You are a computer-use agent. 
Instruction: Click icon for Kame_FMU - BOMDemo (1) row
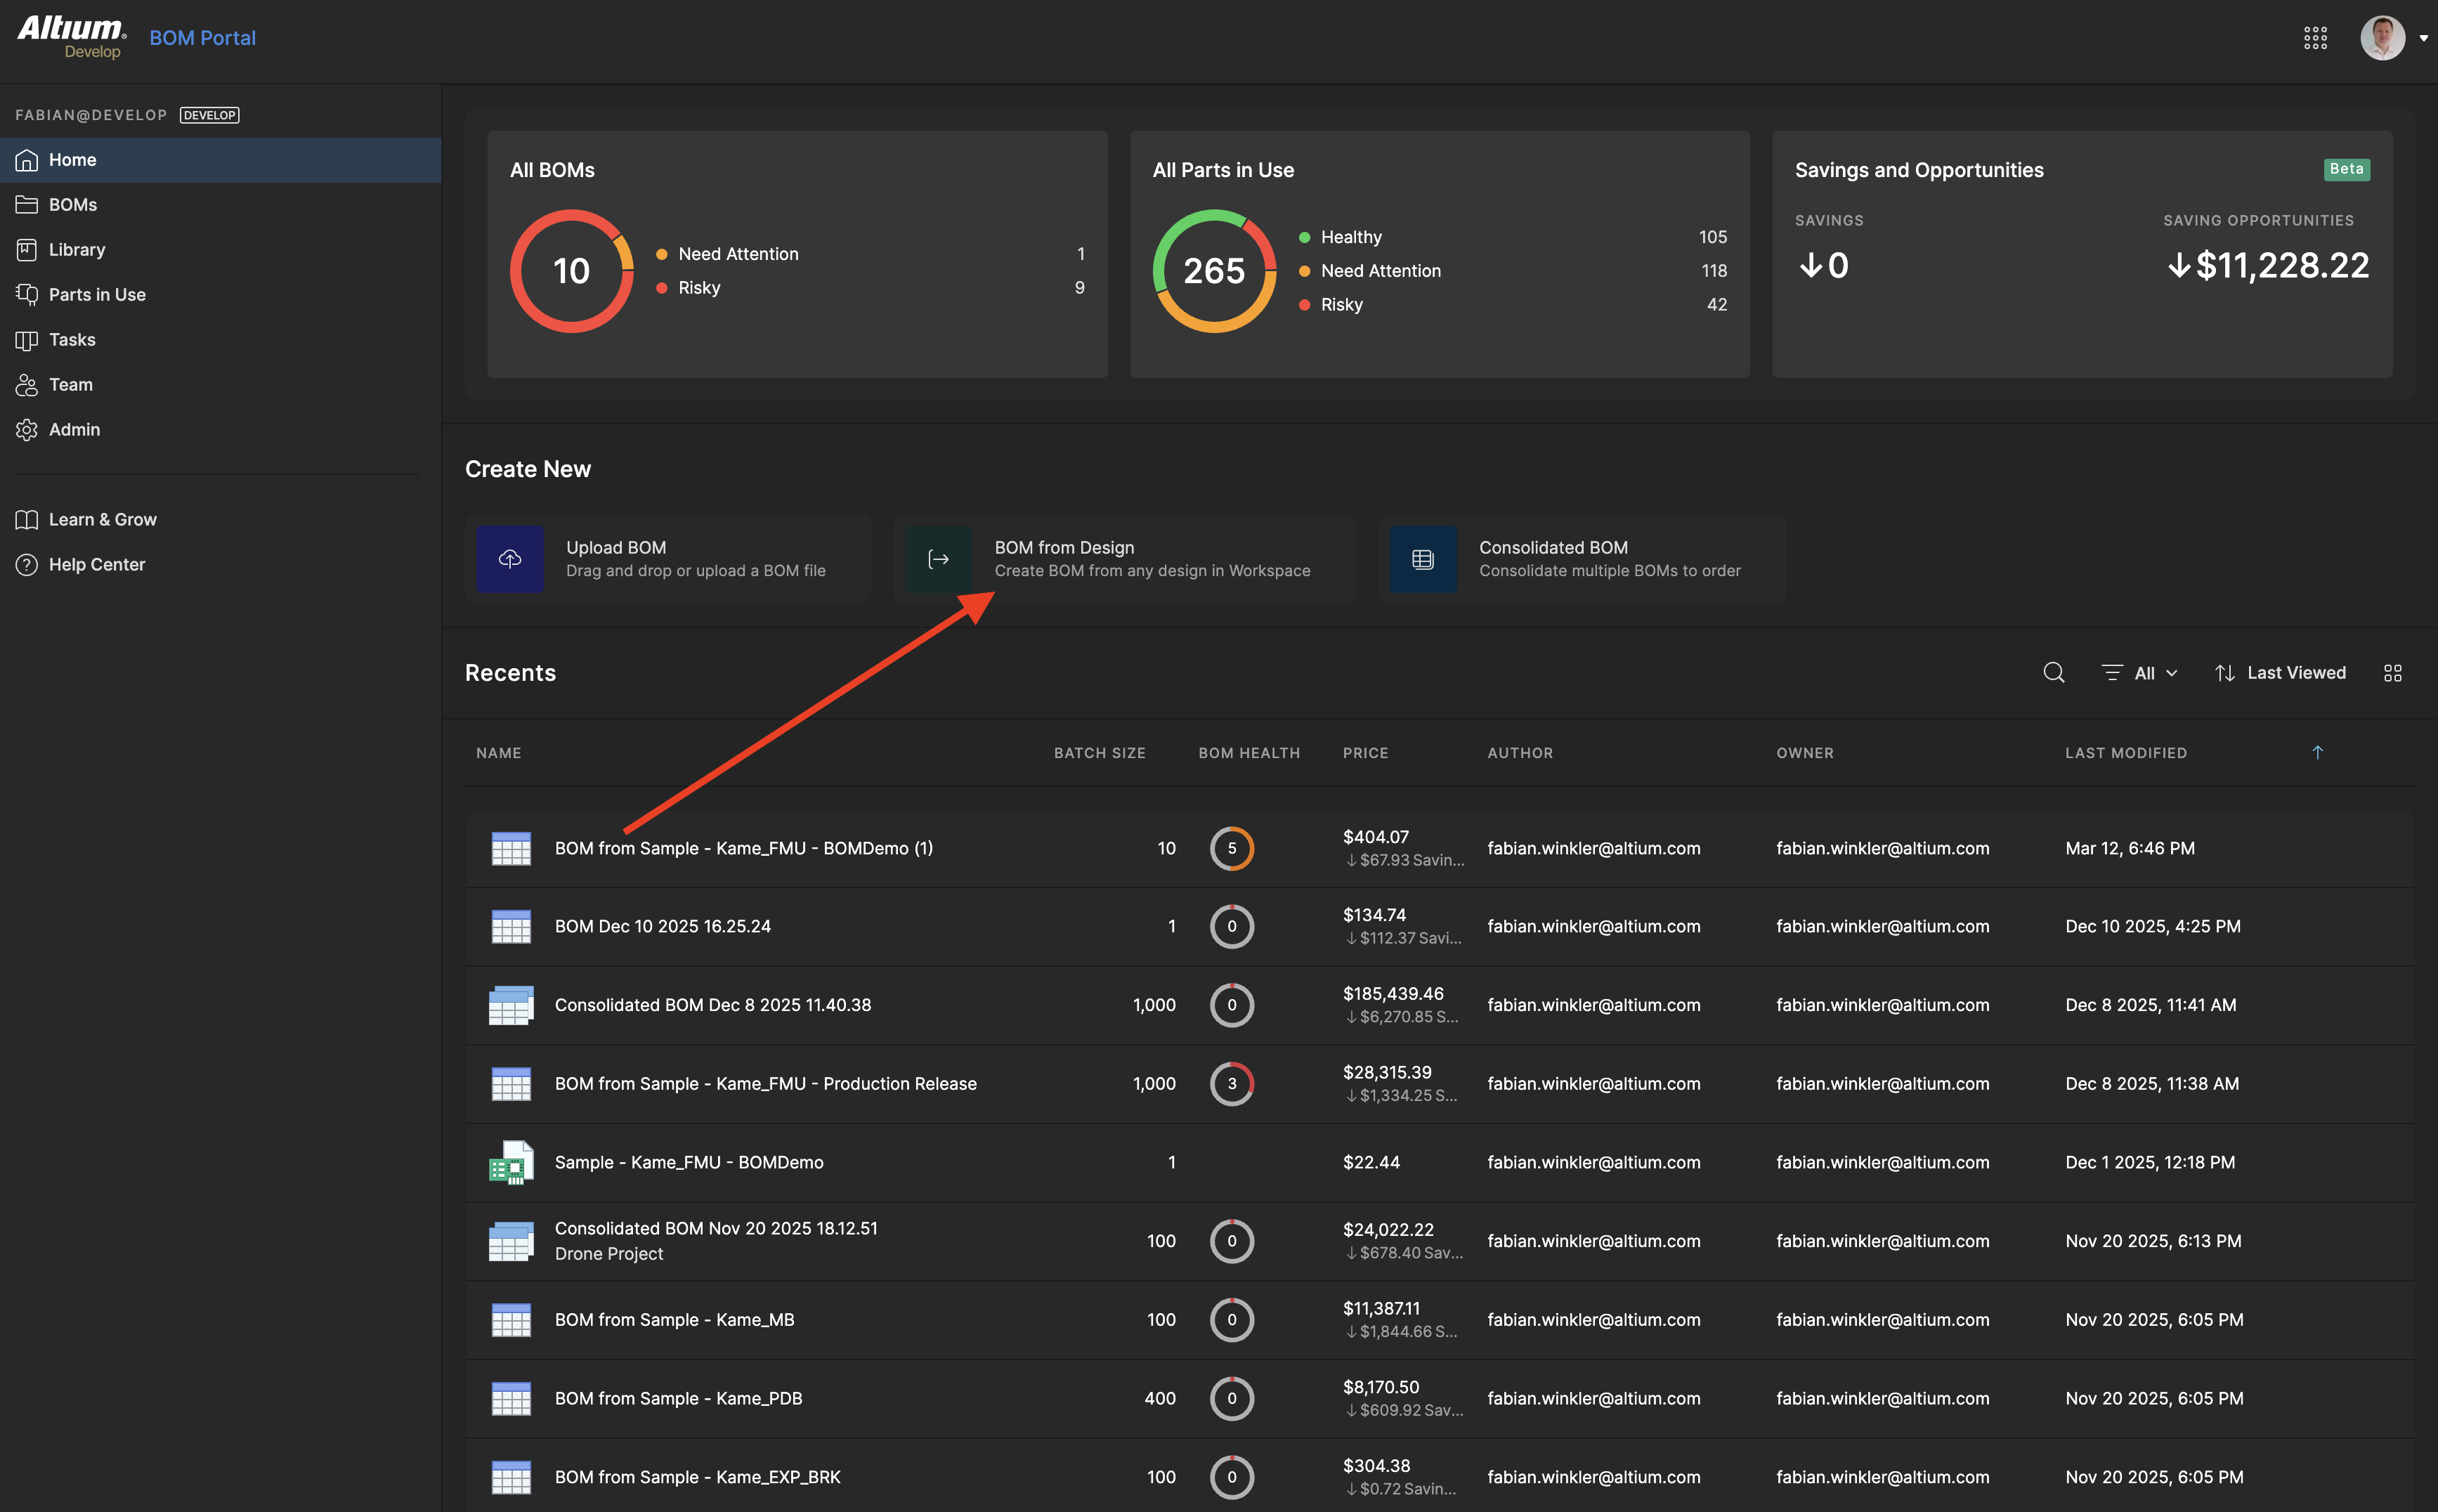(x=511, y=848)
